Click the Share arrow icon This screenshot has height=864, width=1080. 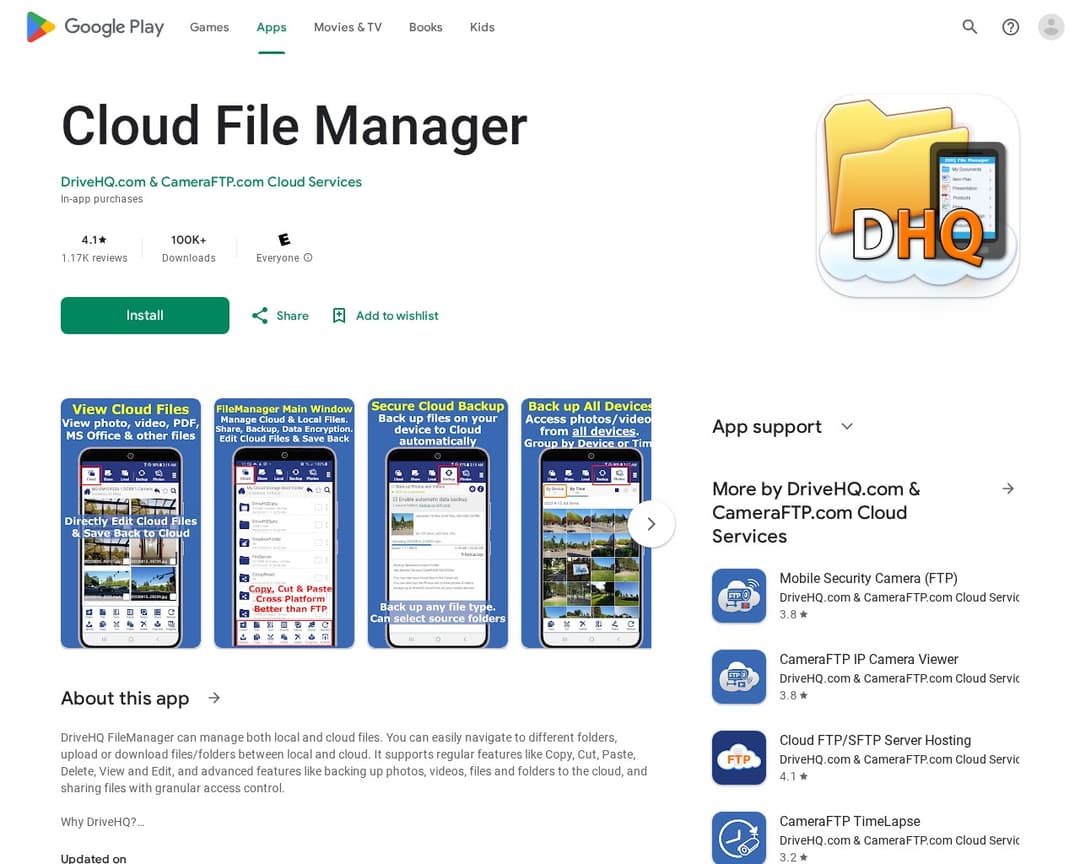pyautogui.click(x=260, y=316)
